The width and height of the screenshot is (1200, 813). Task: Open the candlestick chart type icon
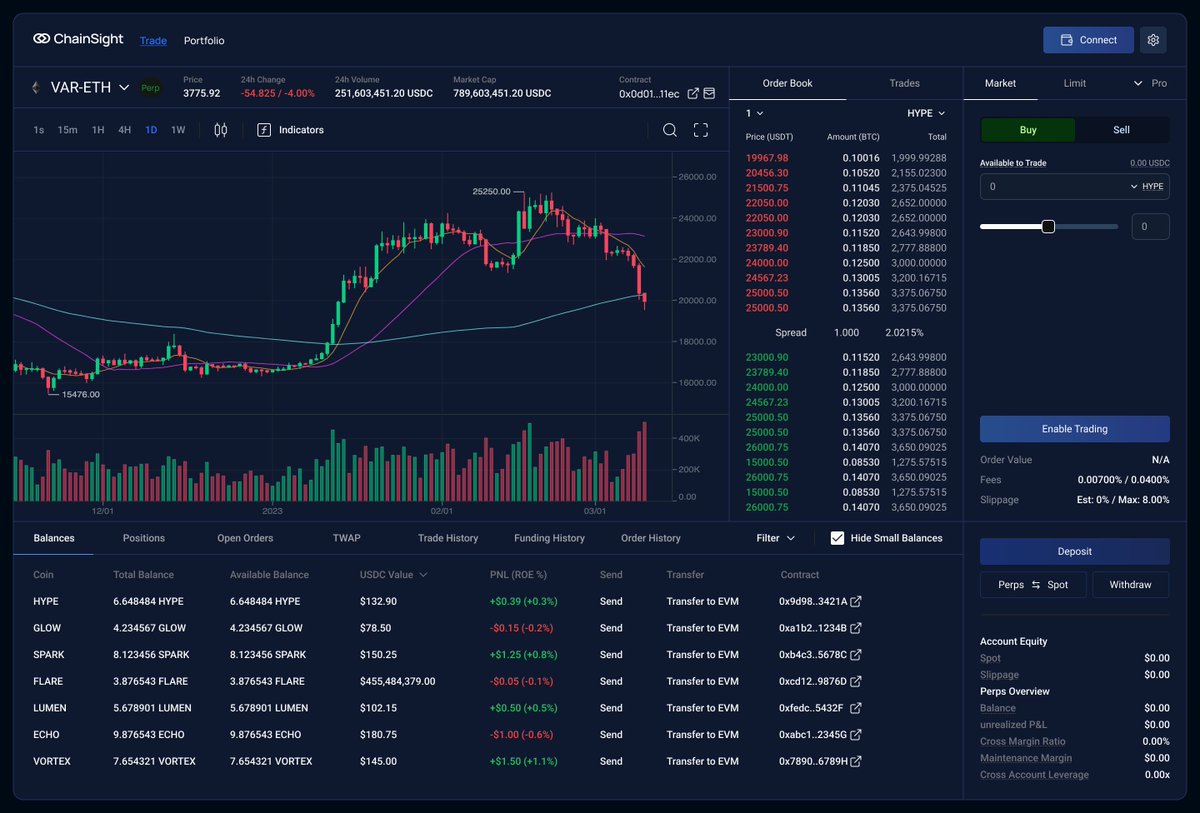point(221,130)
